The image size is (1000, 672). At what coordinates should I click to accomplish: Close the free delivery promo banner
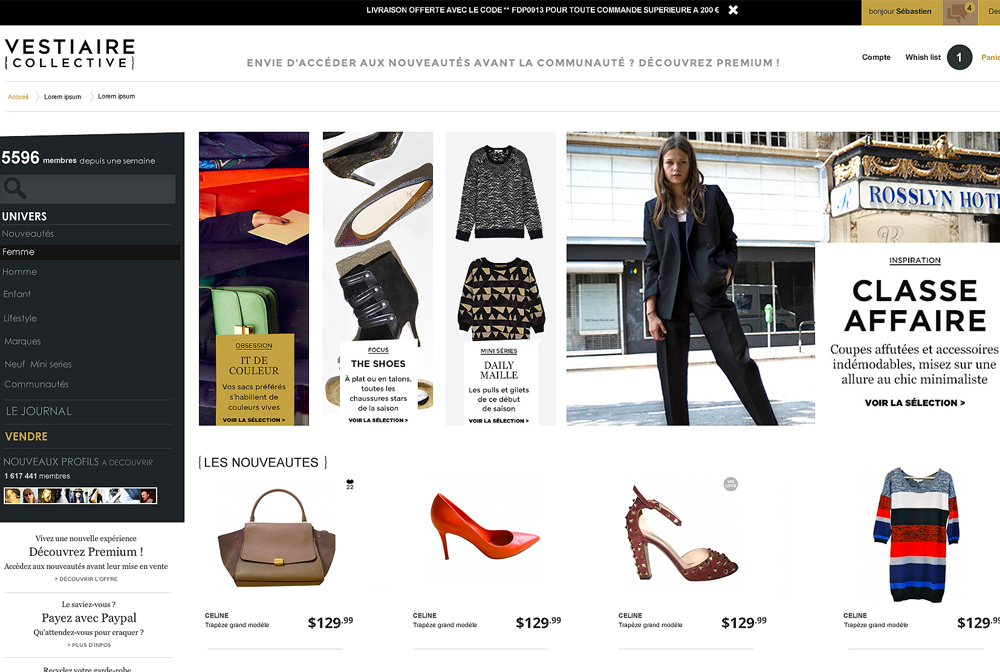click(x=733, y=10)
